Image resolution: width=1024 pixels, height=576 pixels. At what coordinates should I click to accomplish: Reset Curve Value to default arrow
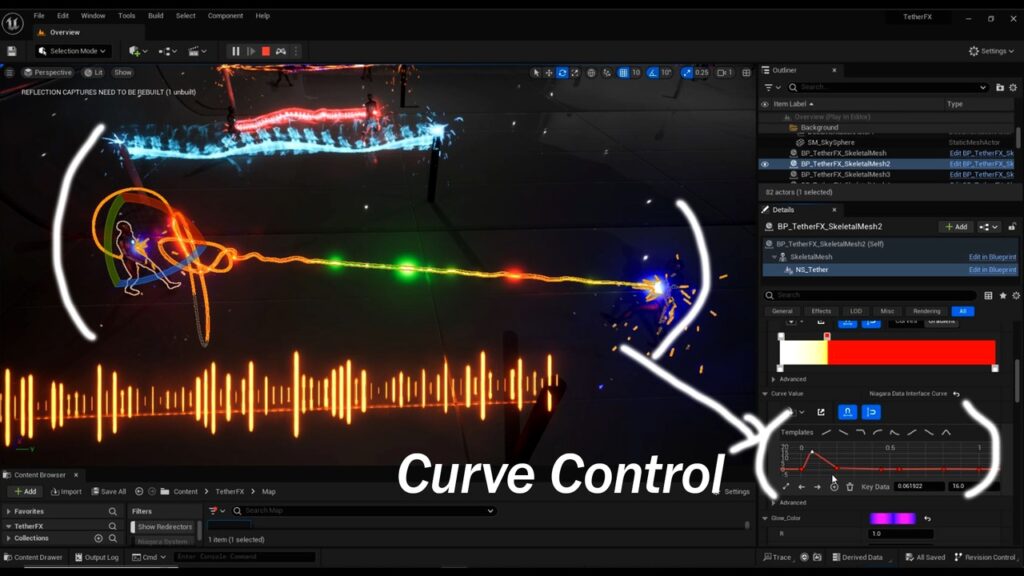coord(956,394)
